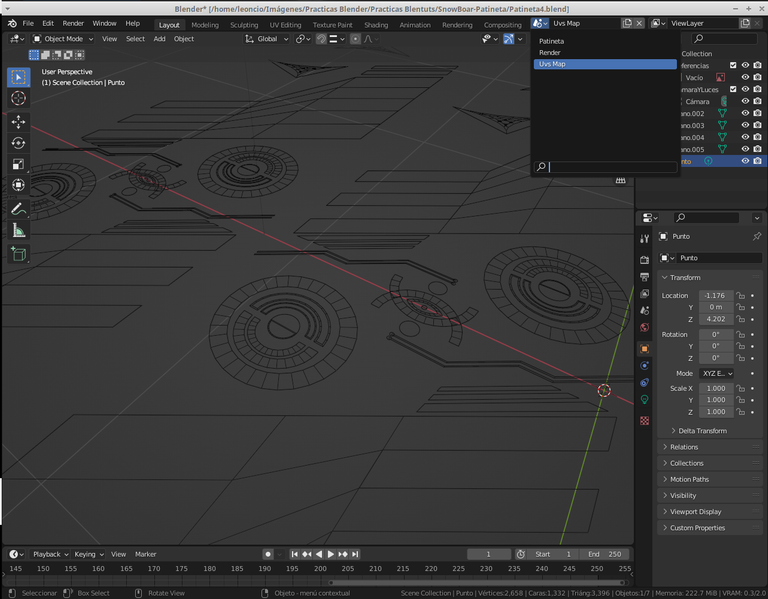This screenshot has width=768, height=599.
Task: Hide the selected Punto object in the outliner
Action: point(745,161)
